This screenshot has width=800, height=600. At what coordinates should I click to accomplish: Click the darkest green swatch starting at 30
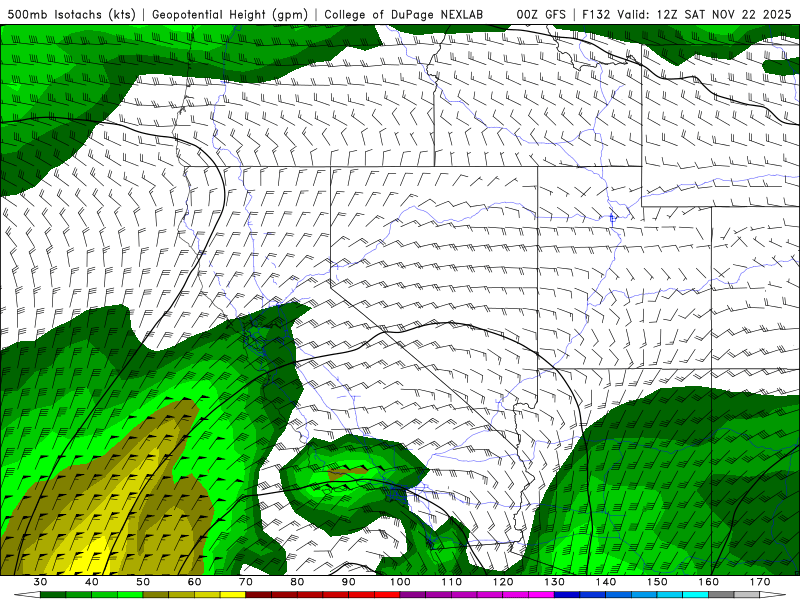tap(53, 595)
